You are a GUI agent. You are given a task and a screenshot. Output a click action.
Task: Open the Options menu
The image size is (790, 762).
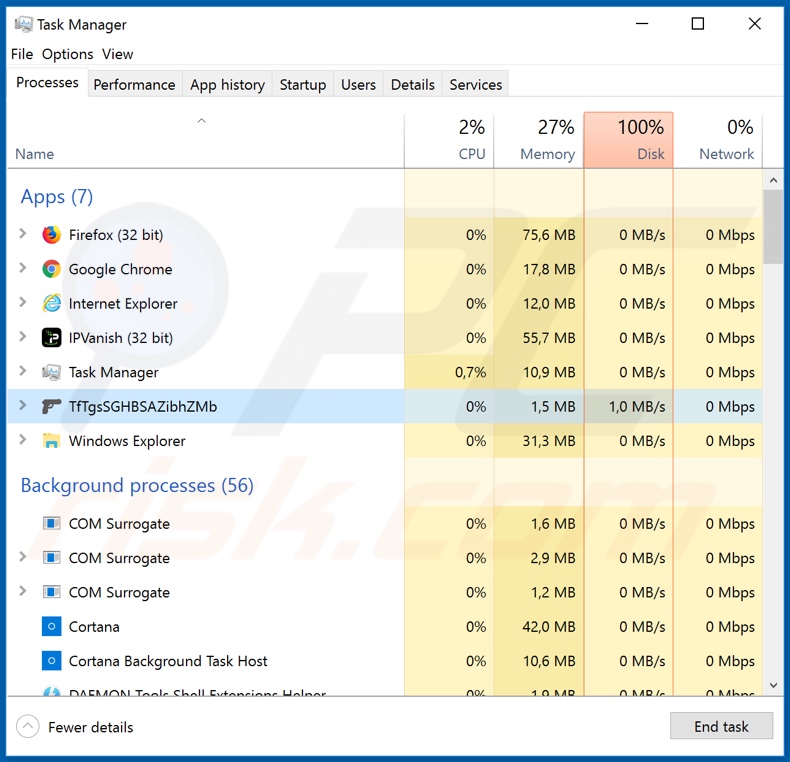pos(68,54)
